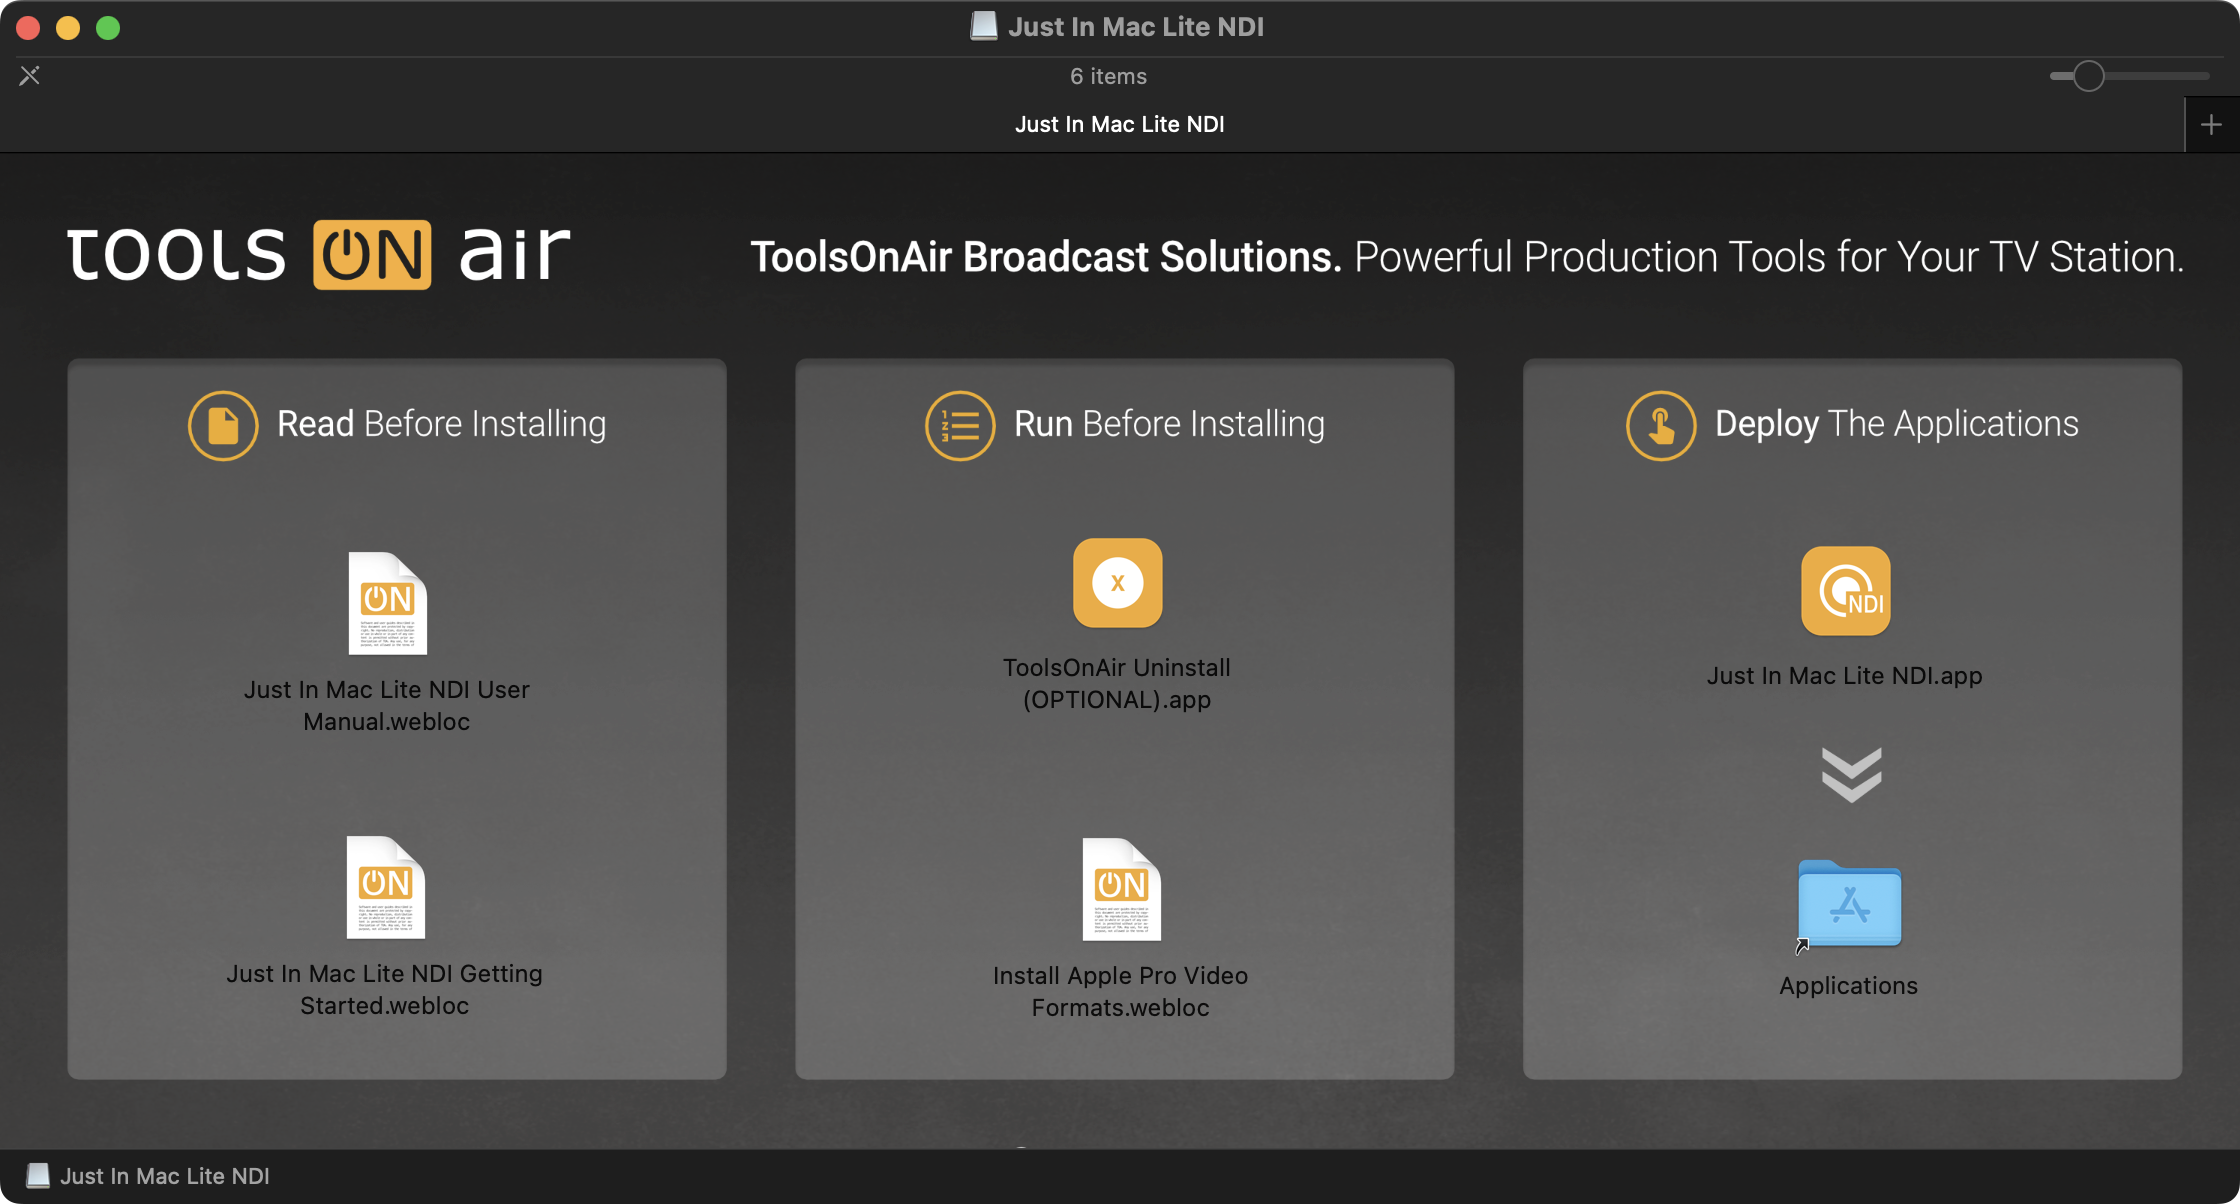Select the Just In Mac Lite NDI app icon
This screenshot has height=1204, width=2240.
(1845, 591)
